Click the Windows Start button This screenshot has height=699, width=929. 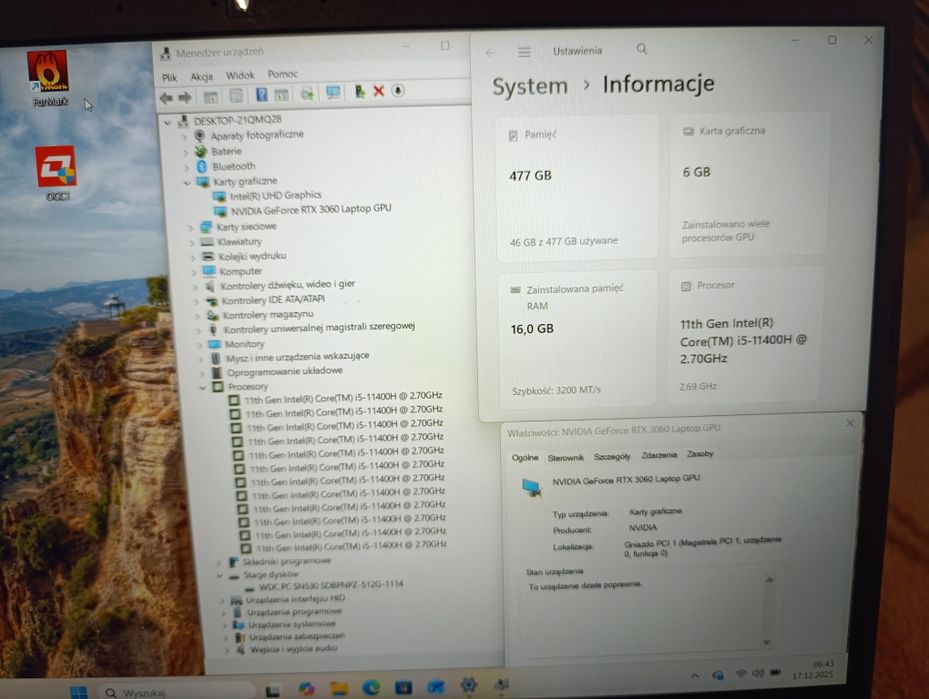pyautogui.click(x=78, y=692)
